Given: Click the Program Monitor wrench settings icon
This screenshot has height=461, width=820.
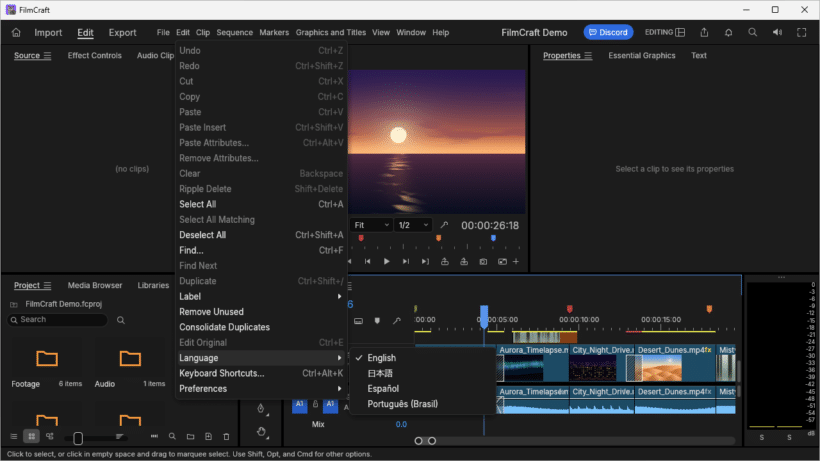Looking at the screenshot, I should pyautogui.click(x=444, y=225).
